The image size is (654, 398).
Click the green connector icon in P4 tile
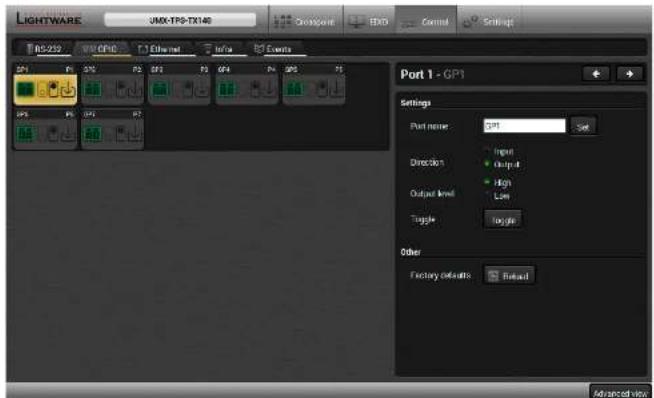point(227,89)
